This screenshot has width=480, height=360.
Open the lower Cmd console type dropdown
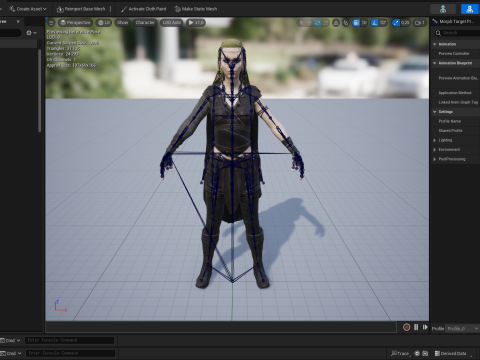tap(11, 353)
